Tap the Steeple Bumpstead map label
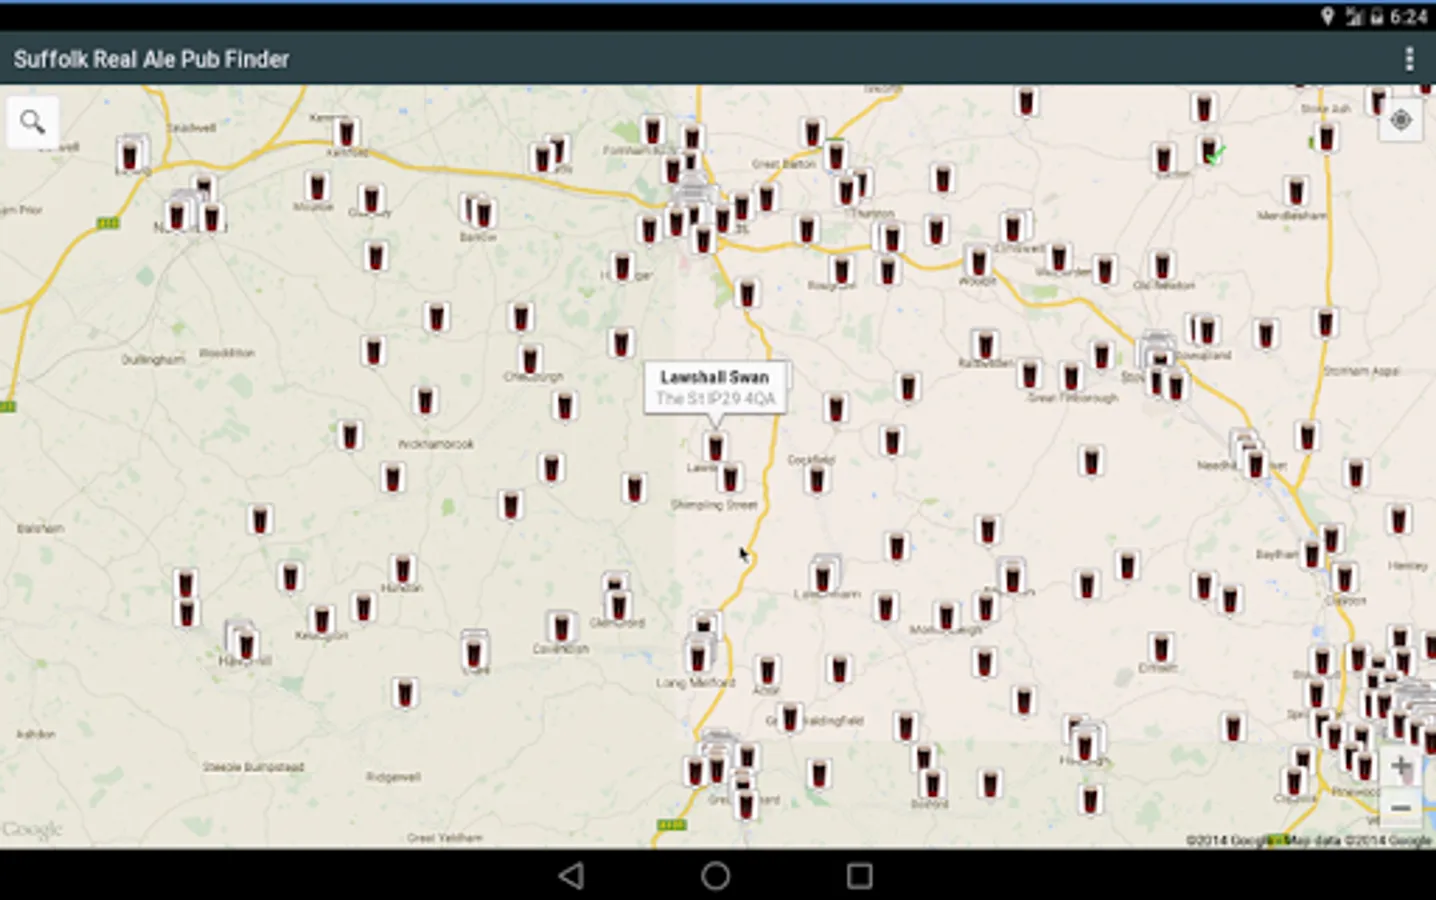This screenshot has height=900, width=1436. tap(254, 767)
